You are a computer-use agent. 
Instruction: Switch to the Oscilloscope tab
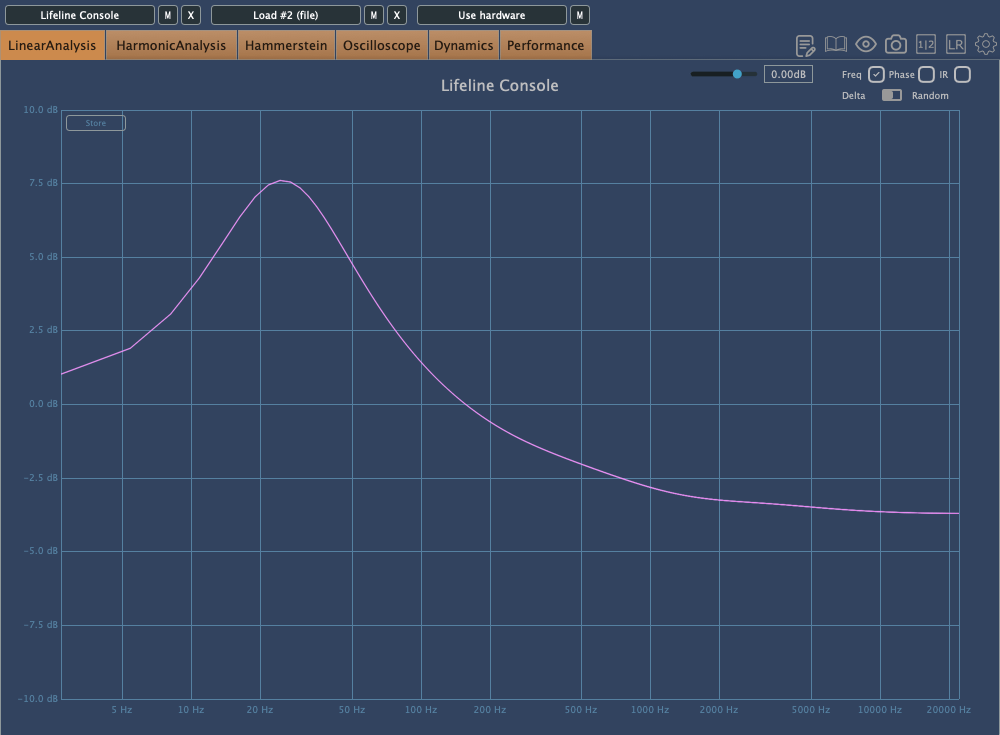[382, 45]
